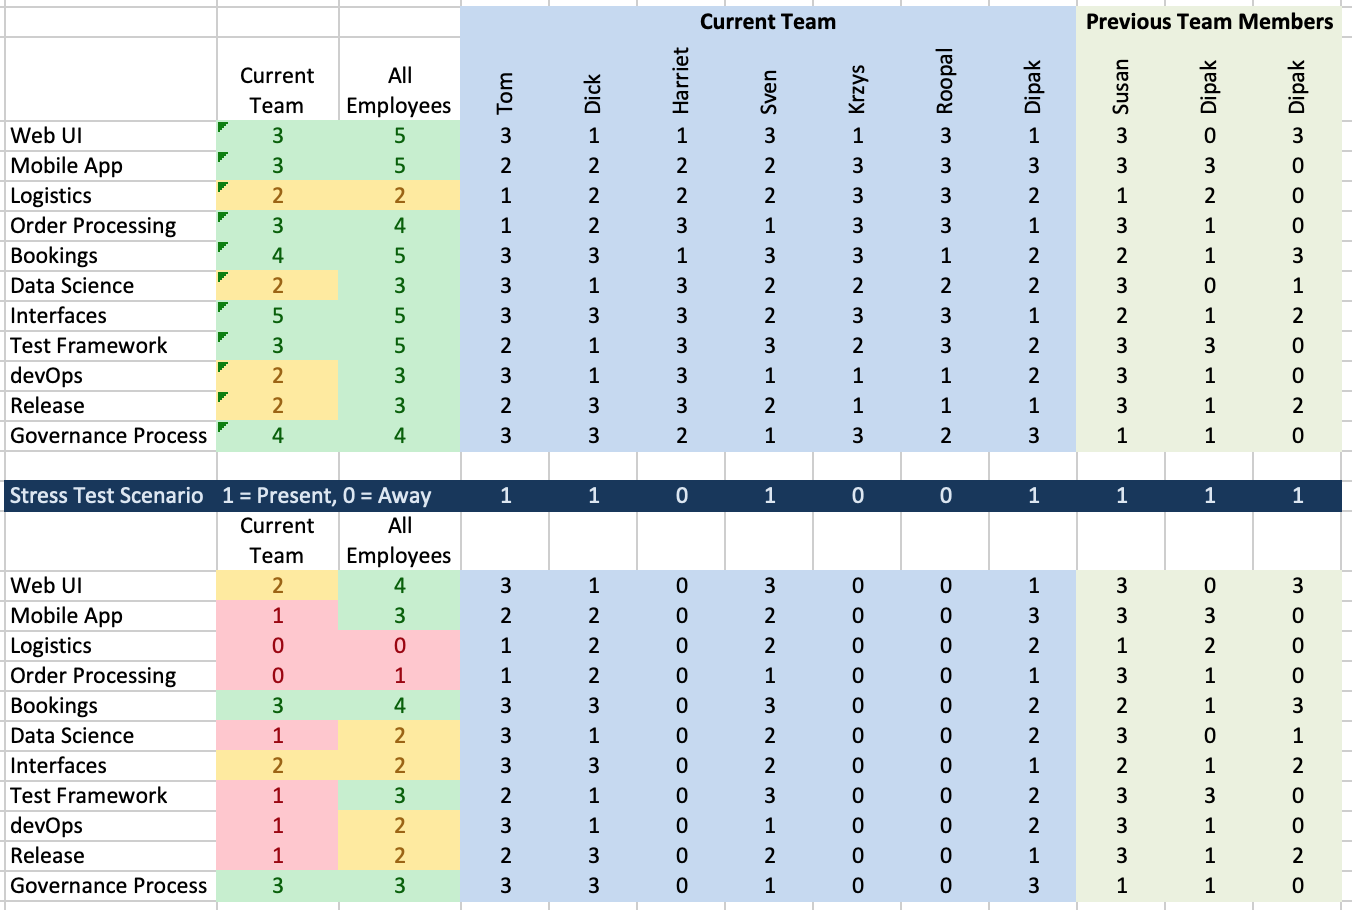Select the 'Previous Team Members' header cell

[1209, 22]
